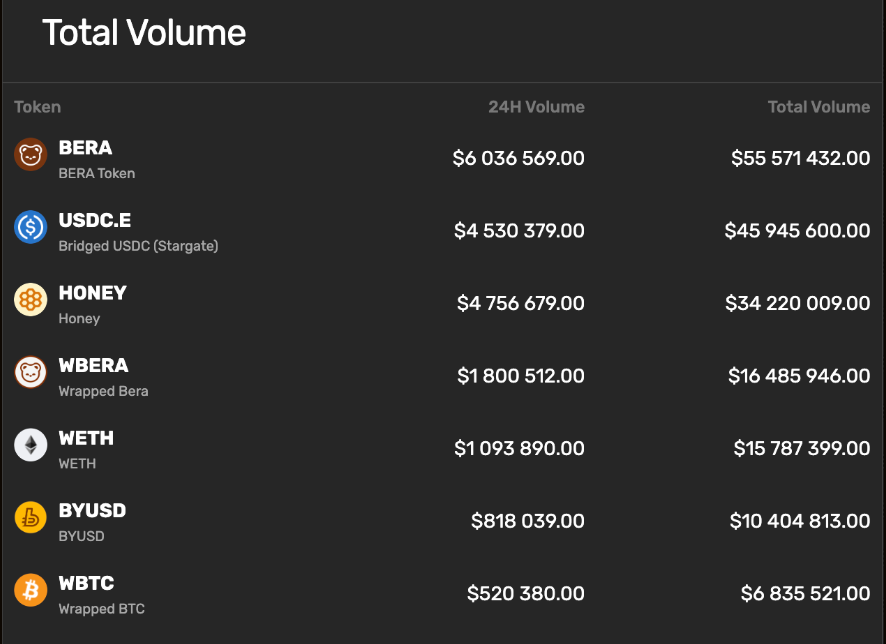The width and height of the screenshot is (886, 644).
Task: Click the BYUSD yellow token icon
Action: 31,518
